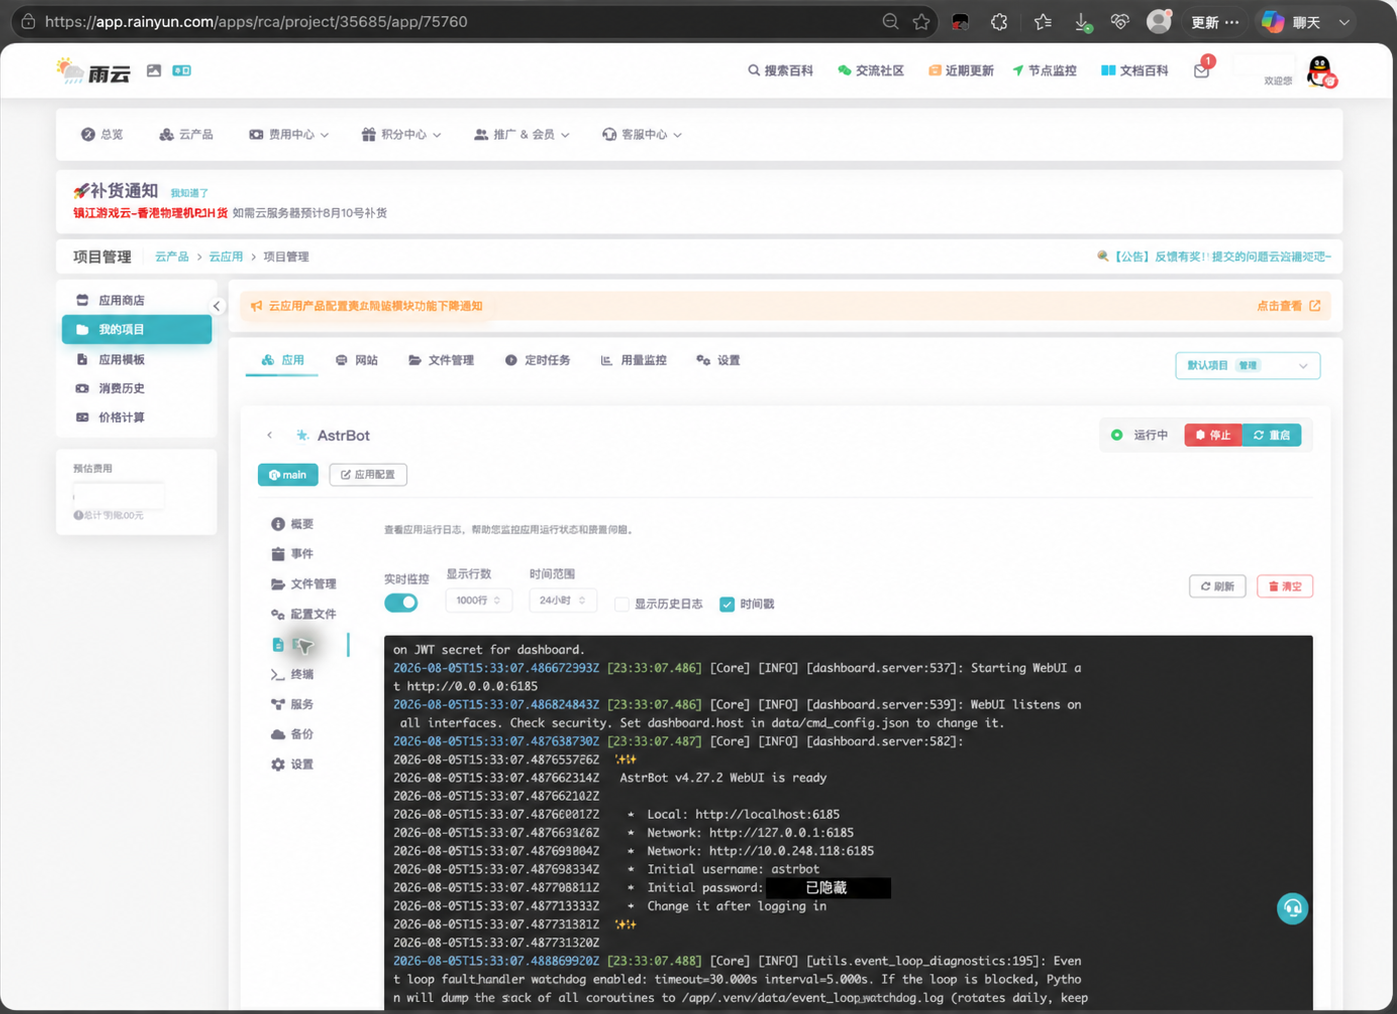Screen dimensions: 1397x1014
Task: Switch to the 设置 top tab
Action: pyautogui.click(x=718, y=360)
